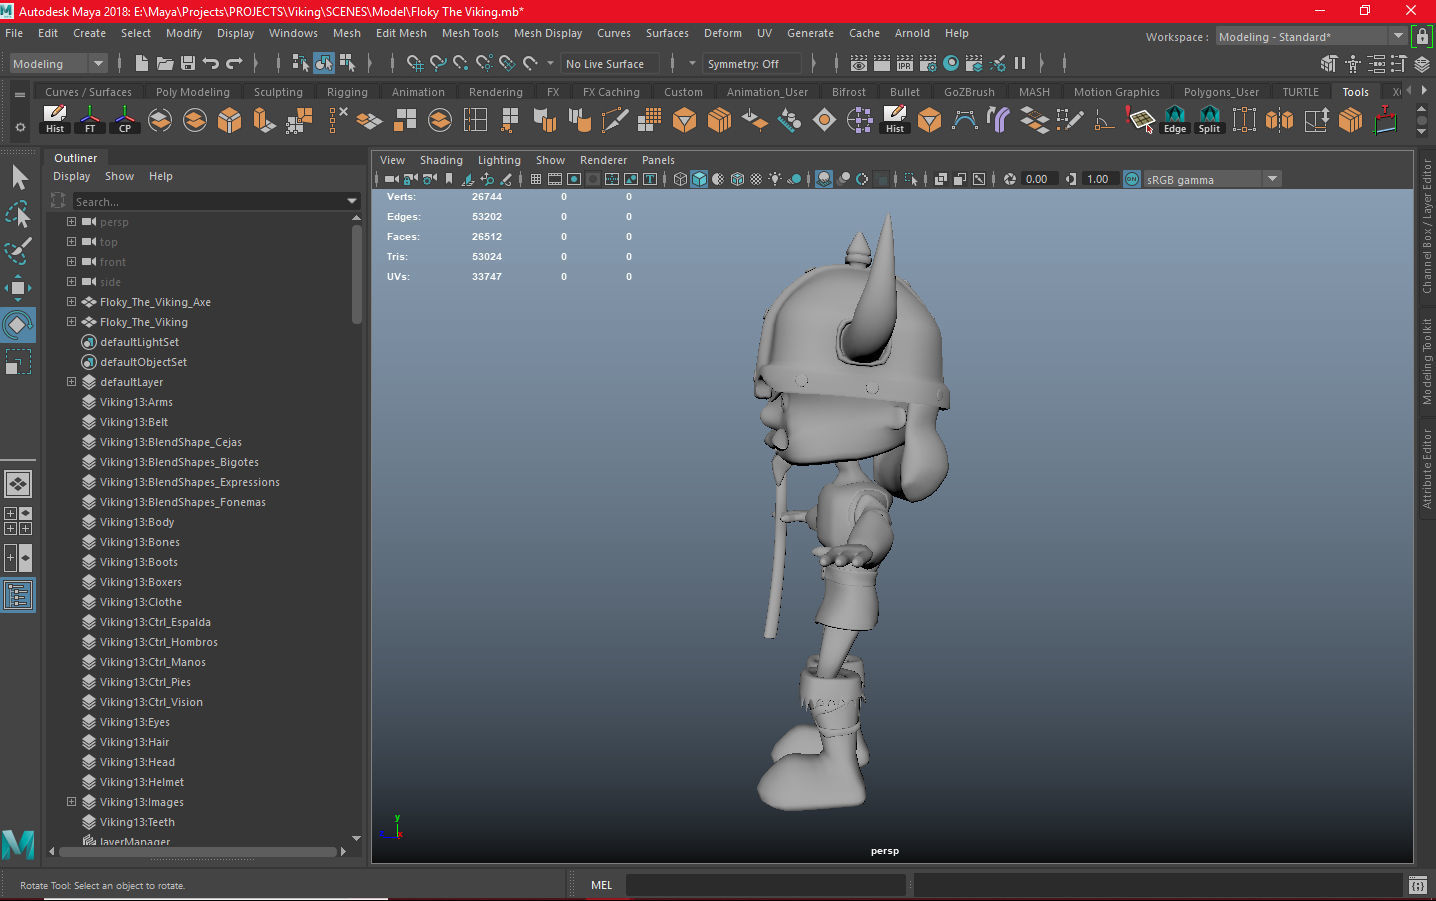Open the sRGB gamma view transform dropdown
The width and height of the screenshot is (1436, 901).
pyautogui.click(x=1213, y=179)
